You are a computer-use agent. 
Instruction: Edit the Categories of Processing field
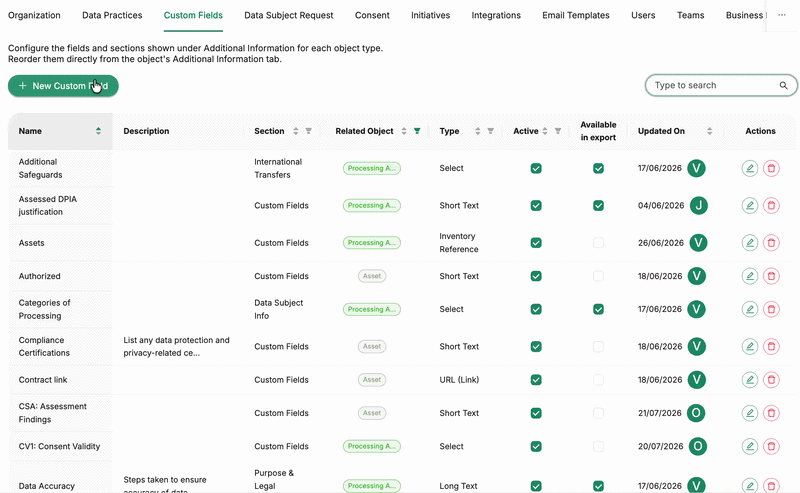(x=749, y=309)
